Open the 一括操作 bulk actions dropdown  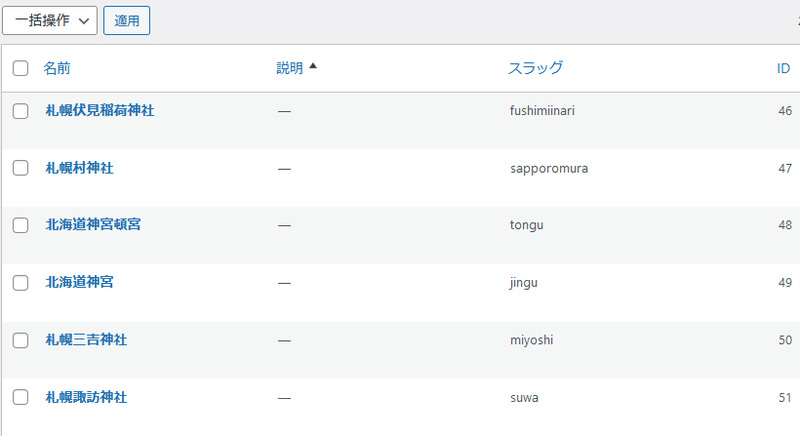49,21
